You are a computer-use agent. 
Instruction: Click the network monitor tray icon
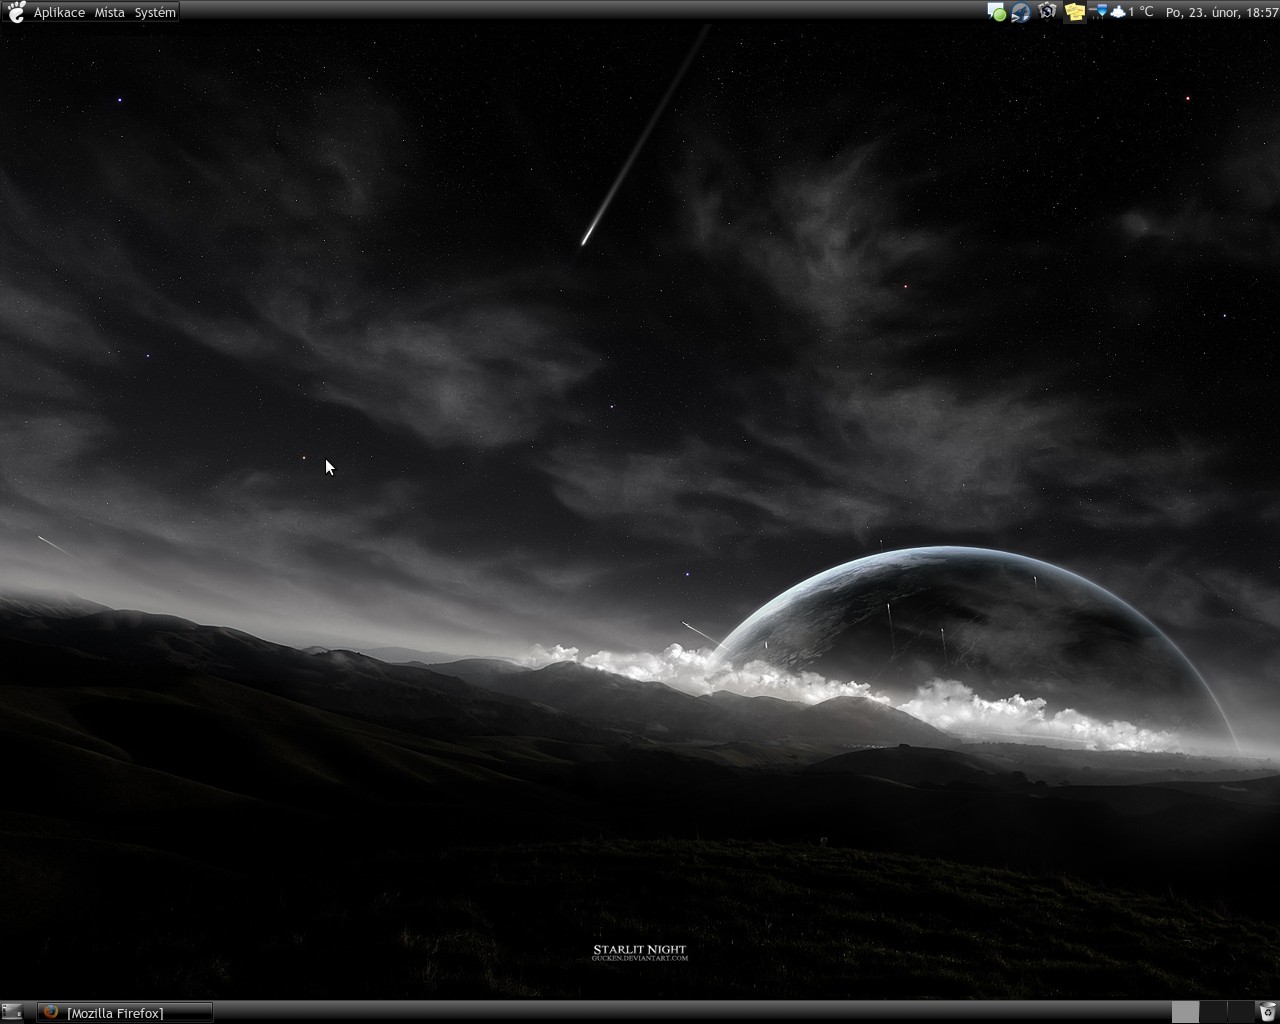pyautogui.click(x=1100, y=12)
